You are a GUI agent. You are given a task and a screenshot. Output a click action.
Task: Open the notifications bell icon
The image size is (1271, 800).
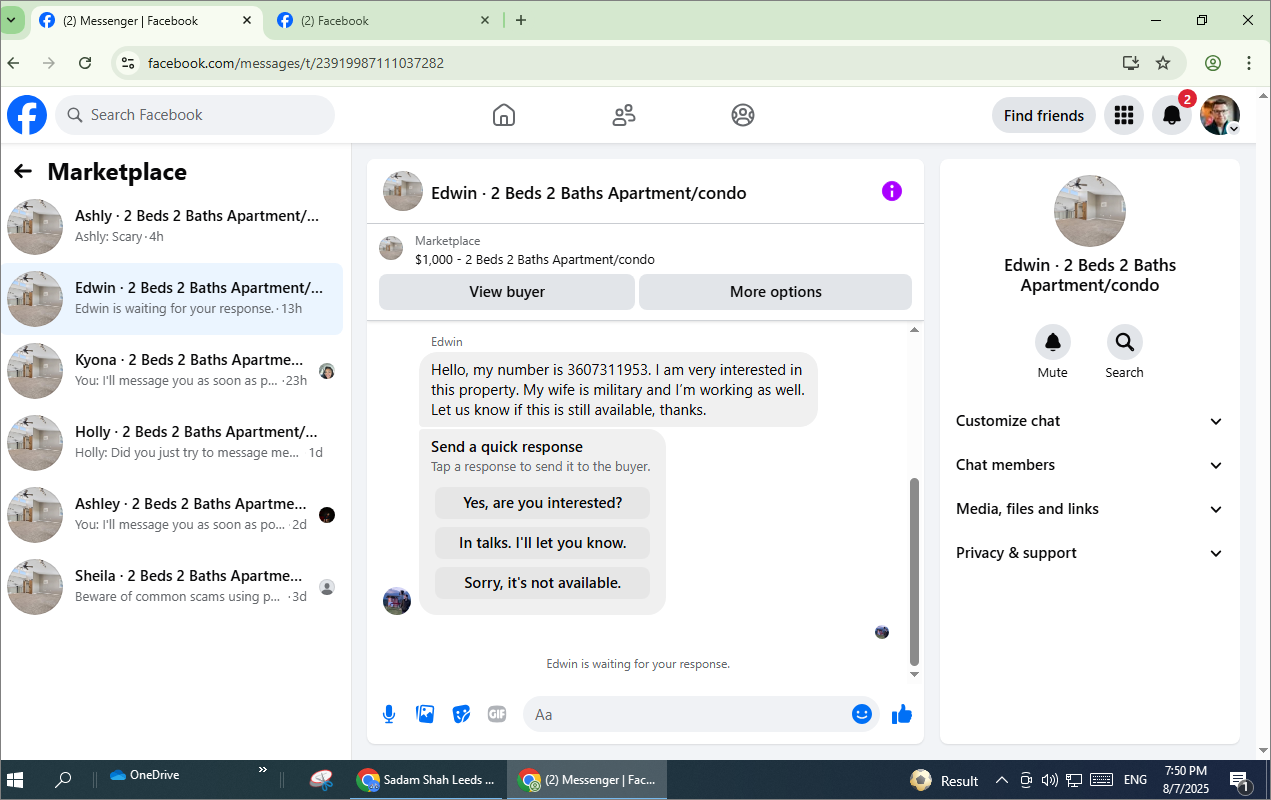coord(1172,115)
